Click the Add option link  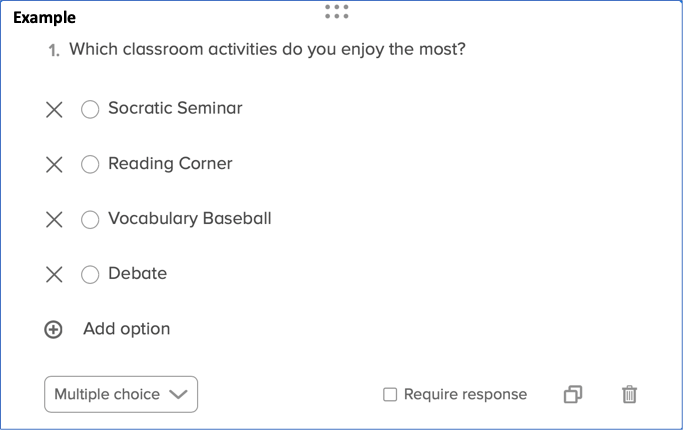[x=127, y=329]
